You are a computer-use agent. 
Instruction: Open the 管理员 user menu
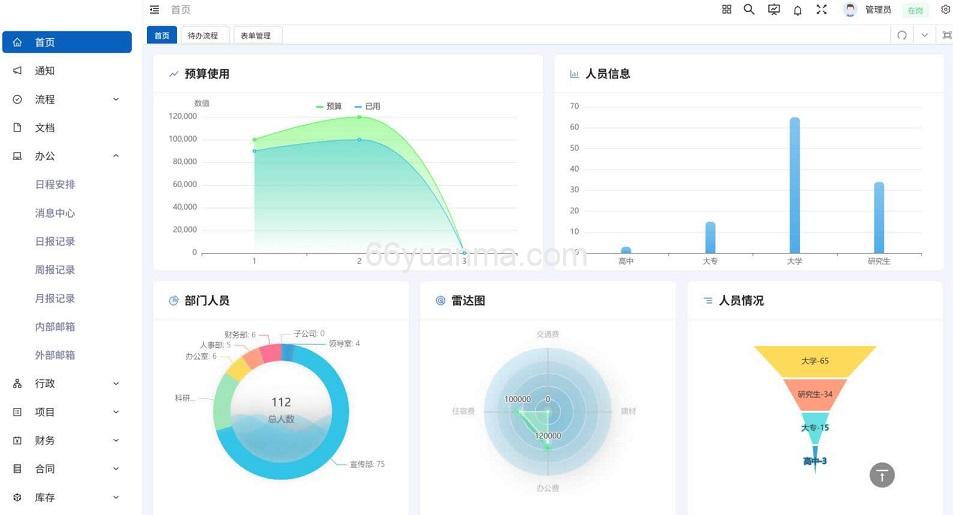[878, 10]
